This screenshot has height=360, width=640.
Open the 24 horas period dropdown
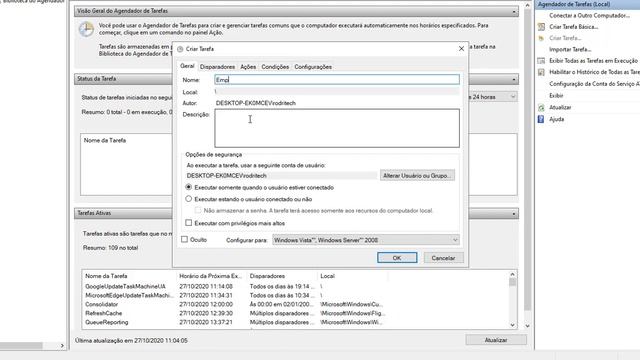(x=513, y=97)
